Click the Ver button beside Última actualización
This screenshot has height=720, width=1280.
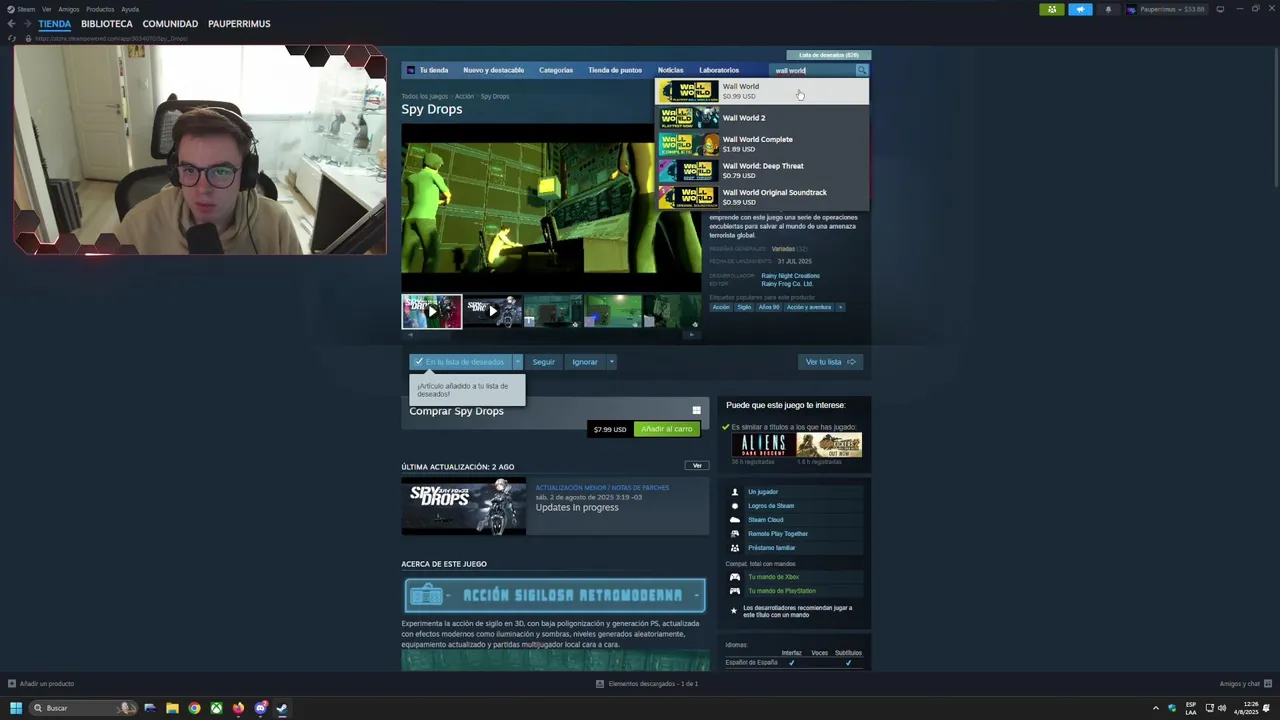(x=697, y=466)
